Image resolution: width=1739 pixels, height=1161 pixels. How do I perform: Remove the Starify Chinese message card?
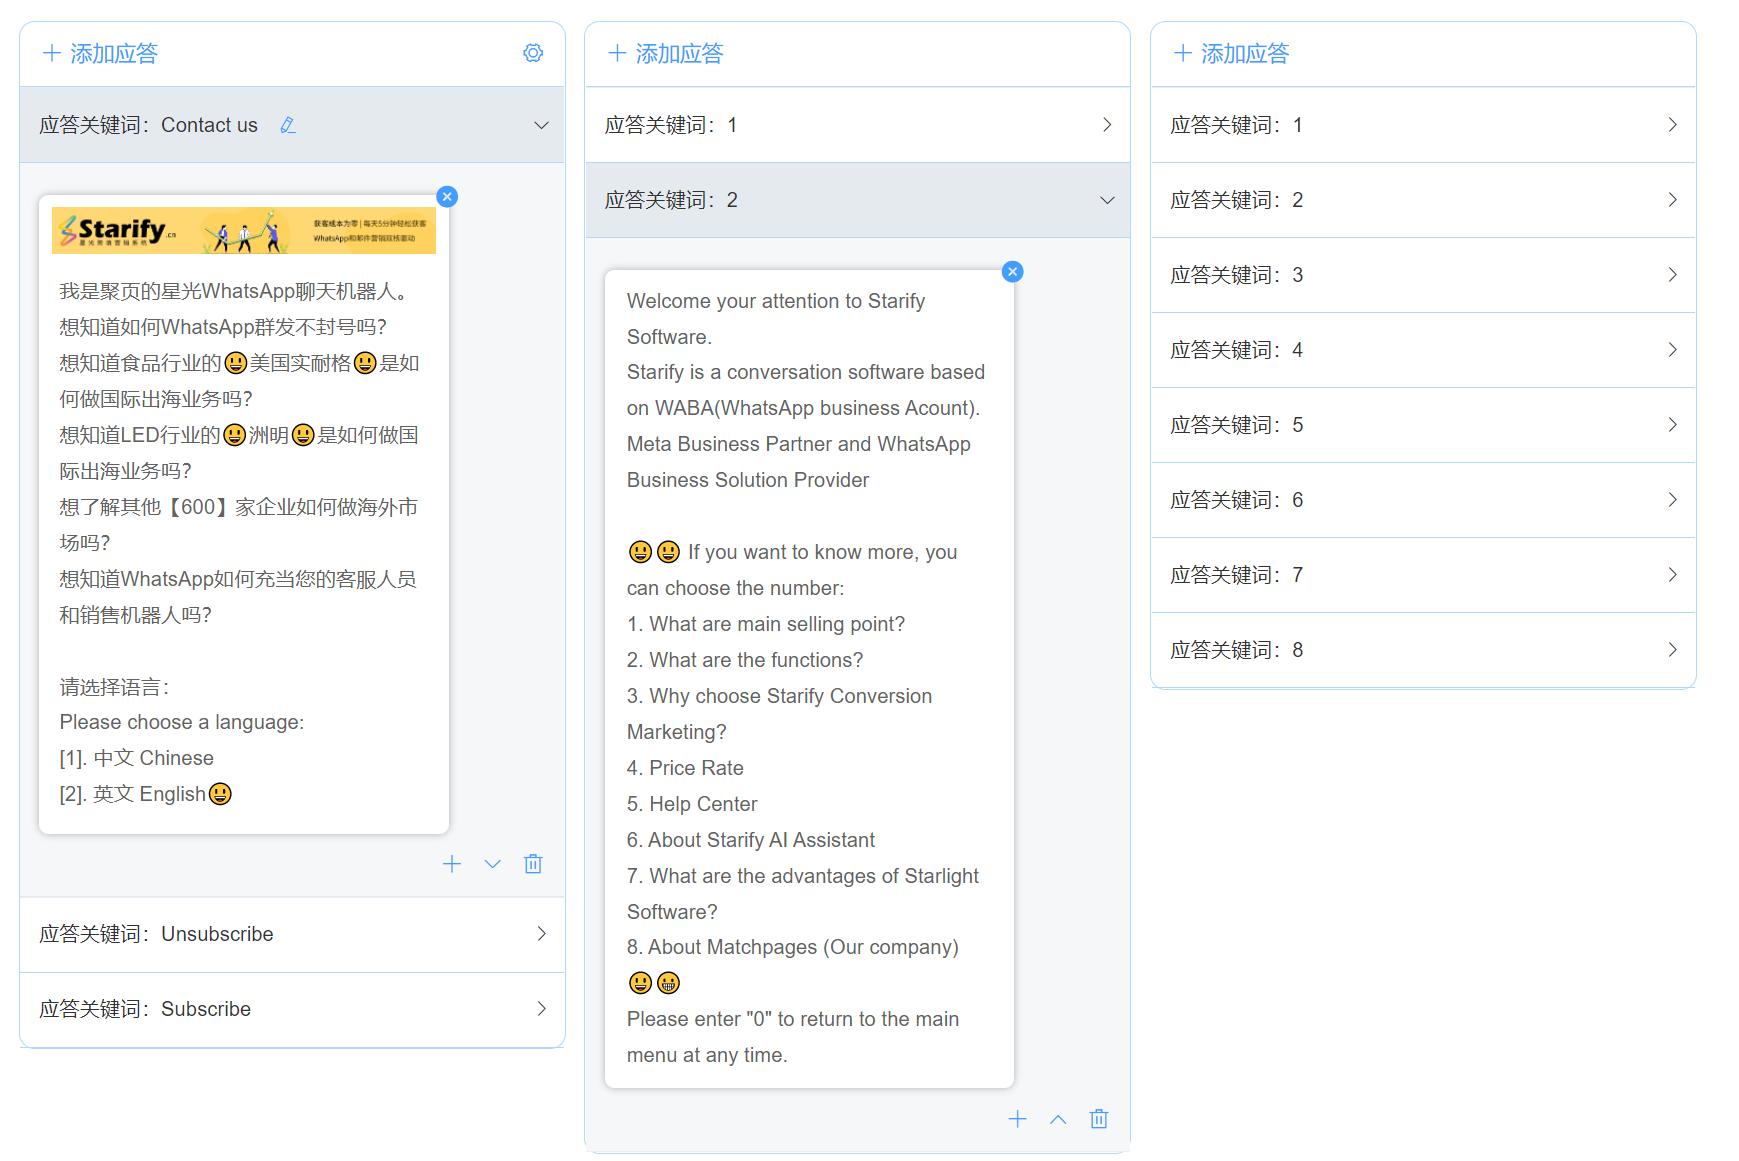point(447,197)
